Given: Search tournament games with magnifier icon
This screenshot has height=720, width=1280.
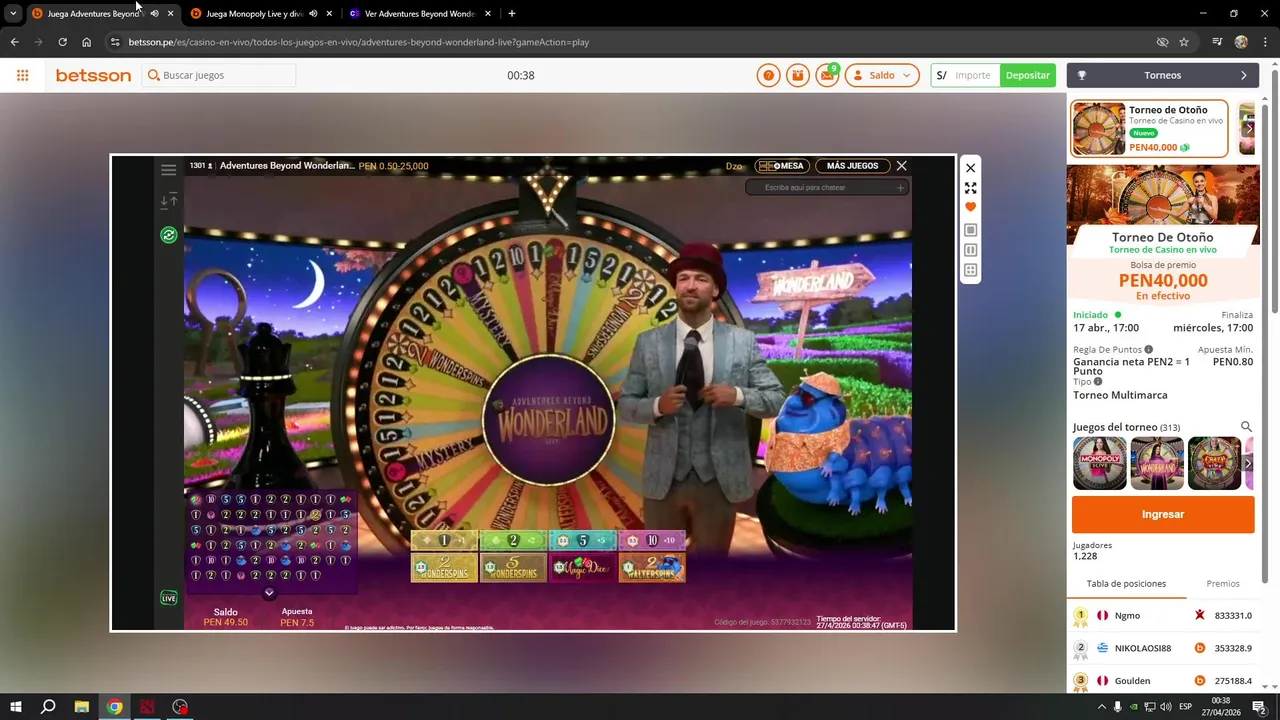Looking at the screenshot, I should click(x=1246, y=427).
